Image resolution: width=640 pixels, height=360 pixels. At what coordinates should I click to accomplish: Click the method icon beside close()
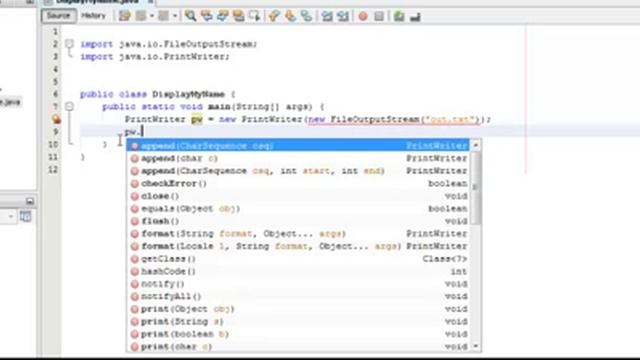[x=135, y=196]
